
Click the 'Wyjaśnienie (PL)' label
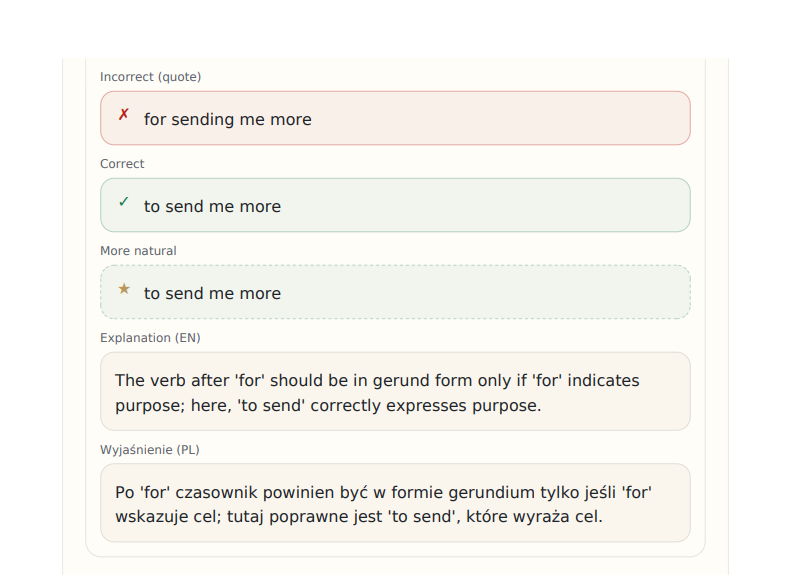(149, 450)
